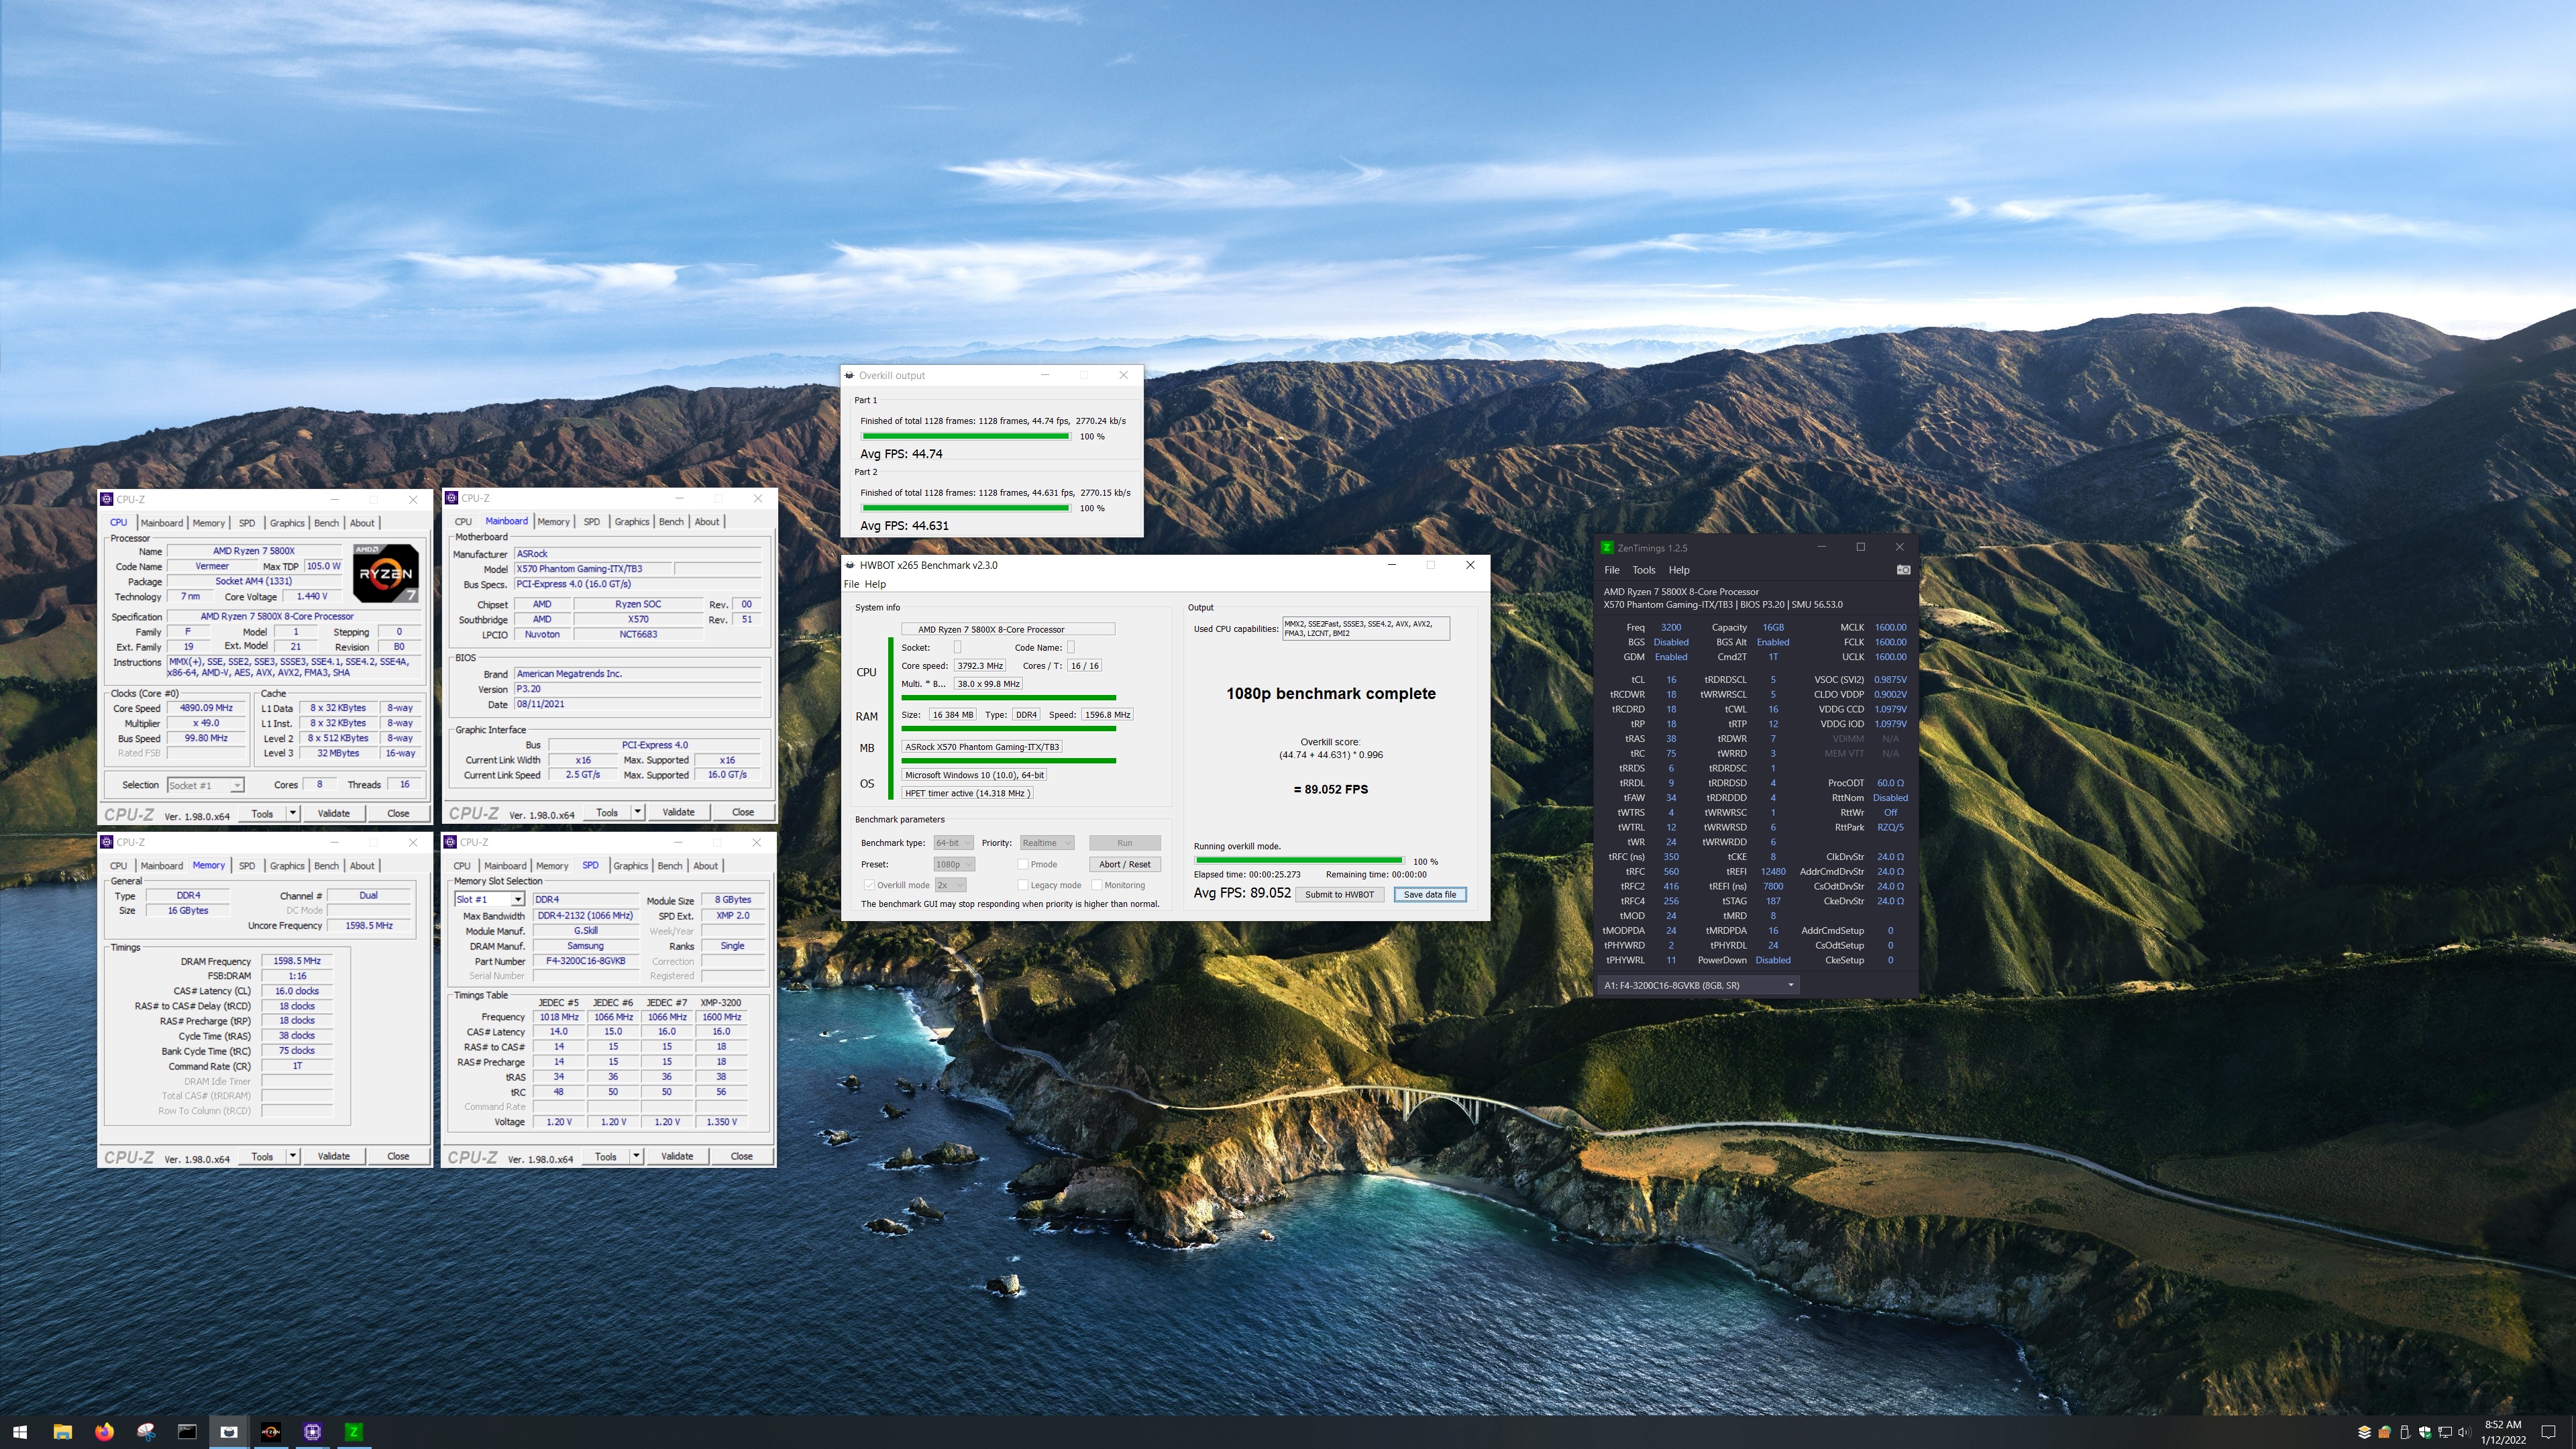Click Submit to HWBOT button

[x=1339, y=894]
